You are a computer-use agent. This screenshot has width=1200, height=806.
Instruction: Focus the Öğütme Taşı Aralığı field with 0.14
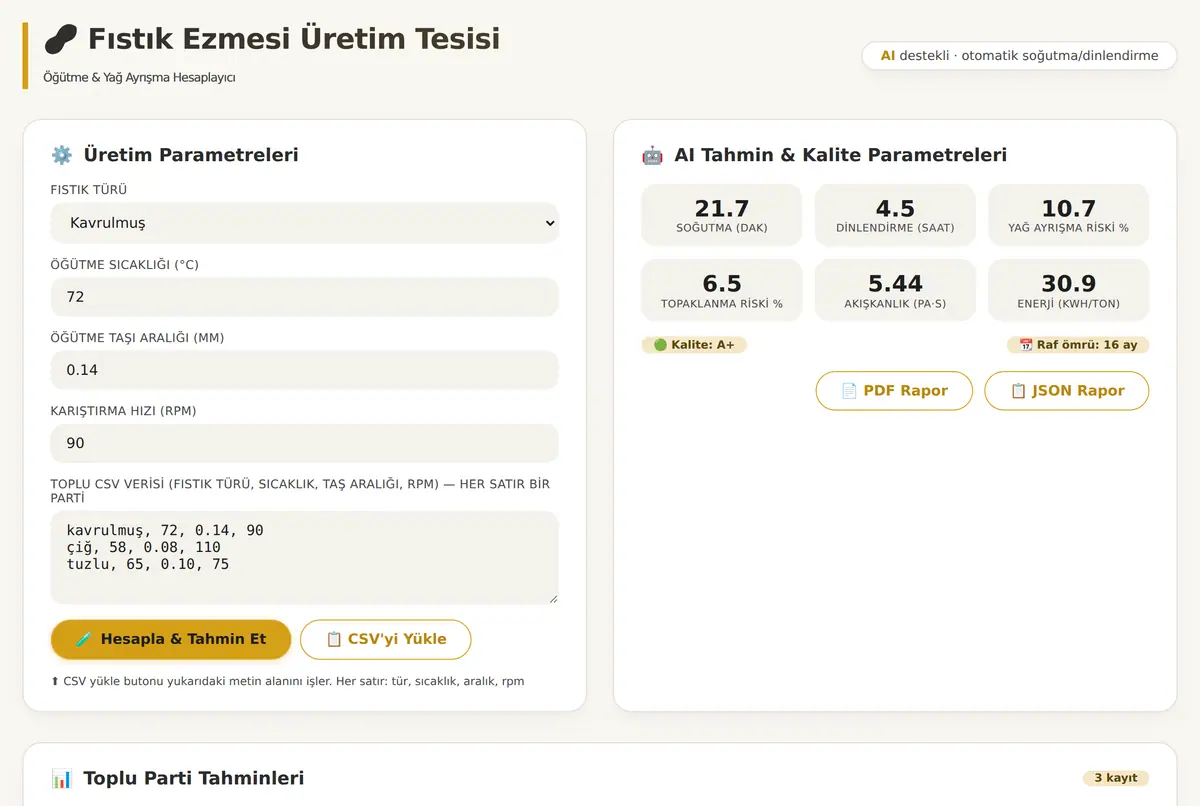click(304, 370)
